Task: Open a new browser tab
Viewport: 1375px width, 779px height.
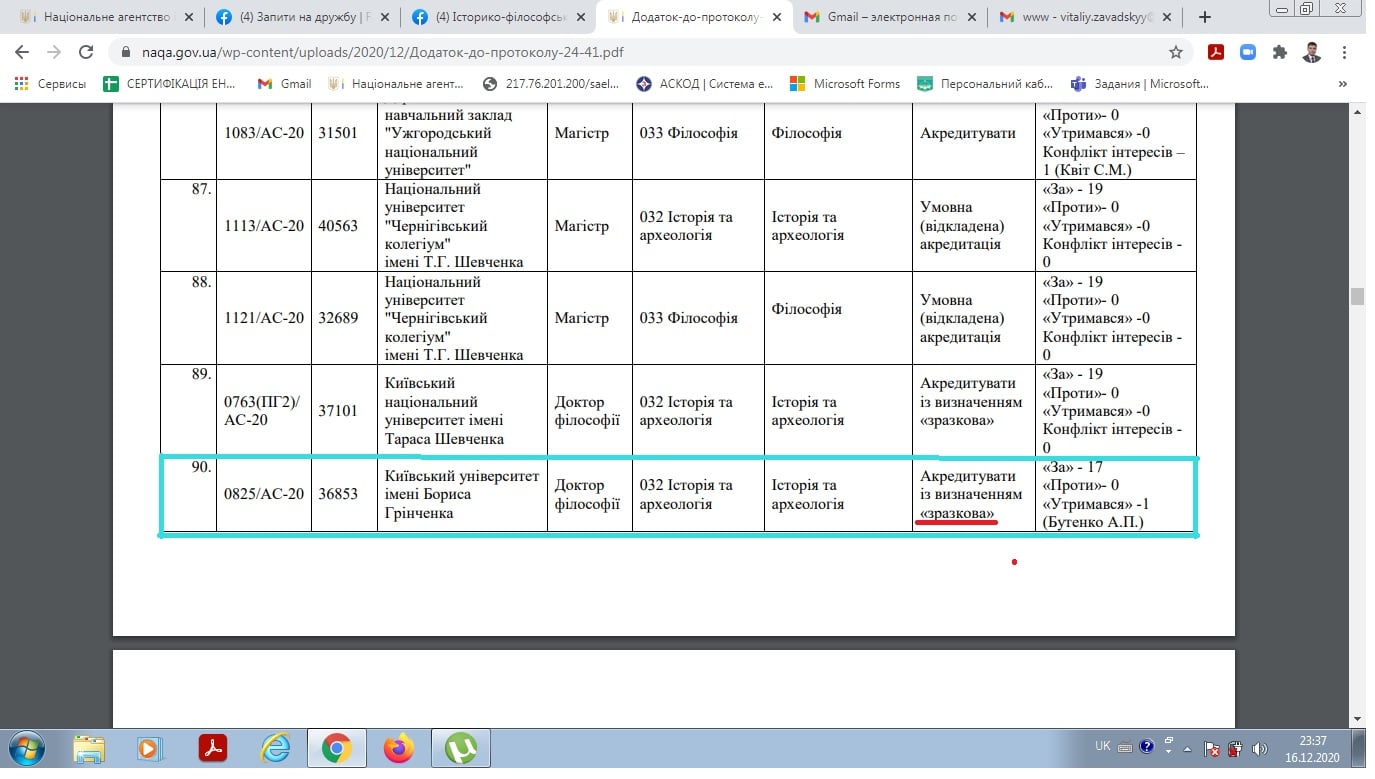Action: coord(1205,17)
